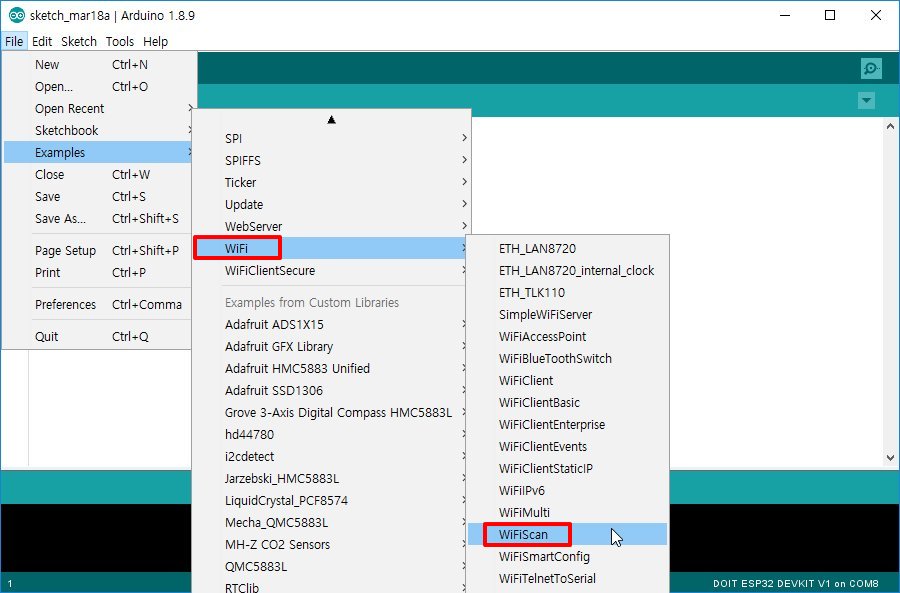This screenshot has width=900, height=593.
Task: Click the Arduino logo in title bar
Action: 17,15
